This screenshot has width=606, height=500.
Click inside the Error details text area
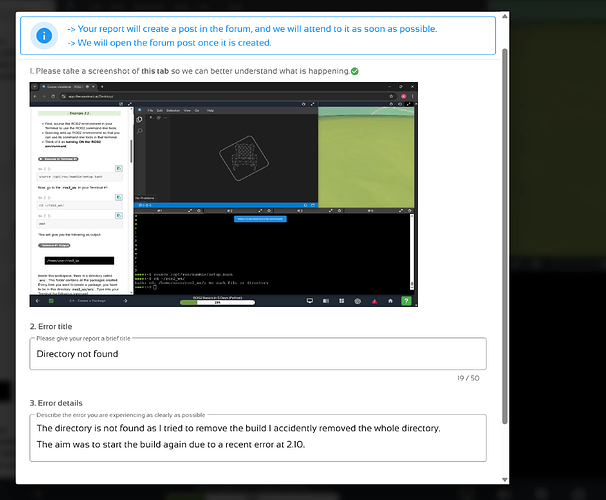pyautogui.click(x=258, y=438)
